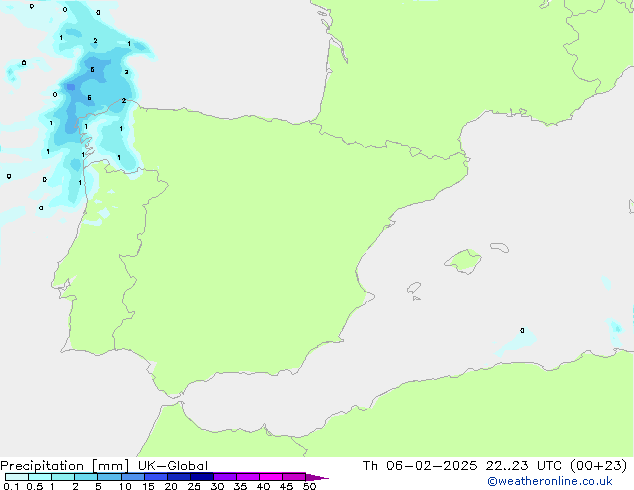634x490 pixels.
Task: Click the "Precipitation [mm]" title text
Action: coord(65,466)
